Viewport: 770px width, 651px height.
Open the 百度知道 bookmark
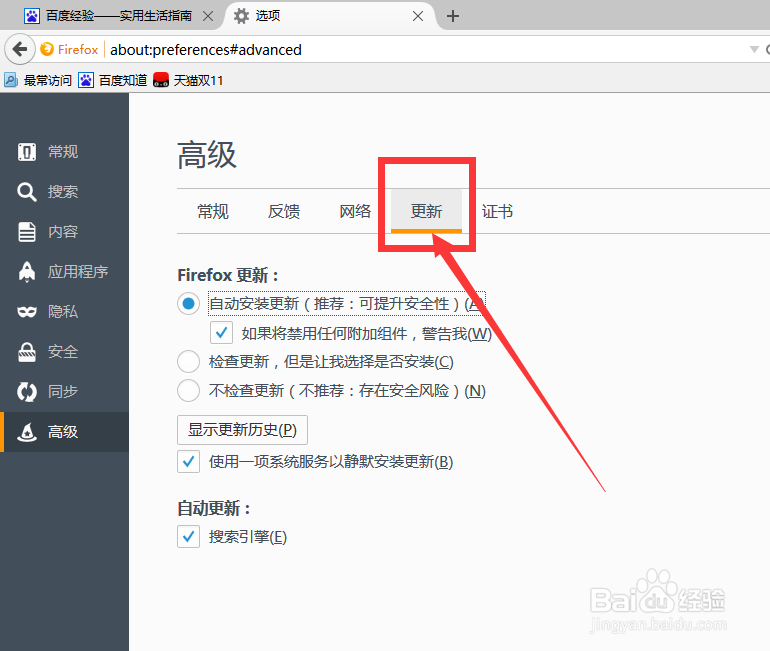pos(113,80)
